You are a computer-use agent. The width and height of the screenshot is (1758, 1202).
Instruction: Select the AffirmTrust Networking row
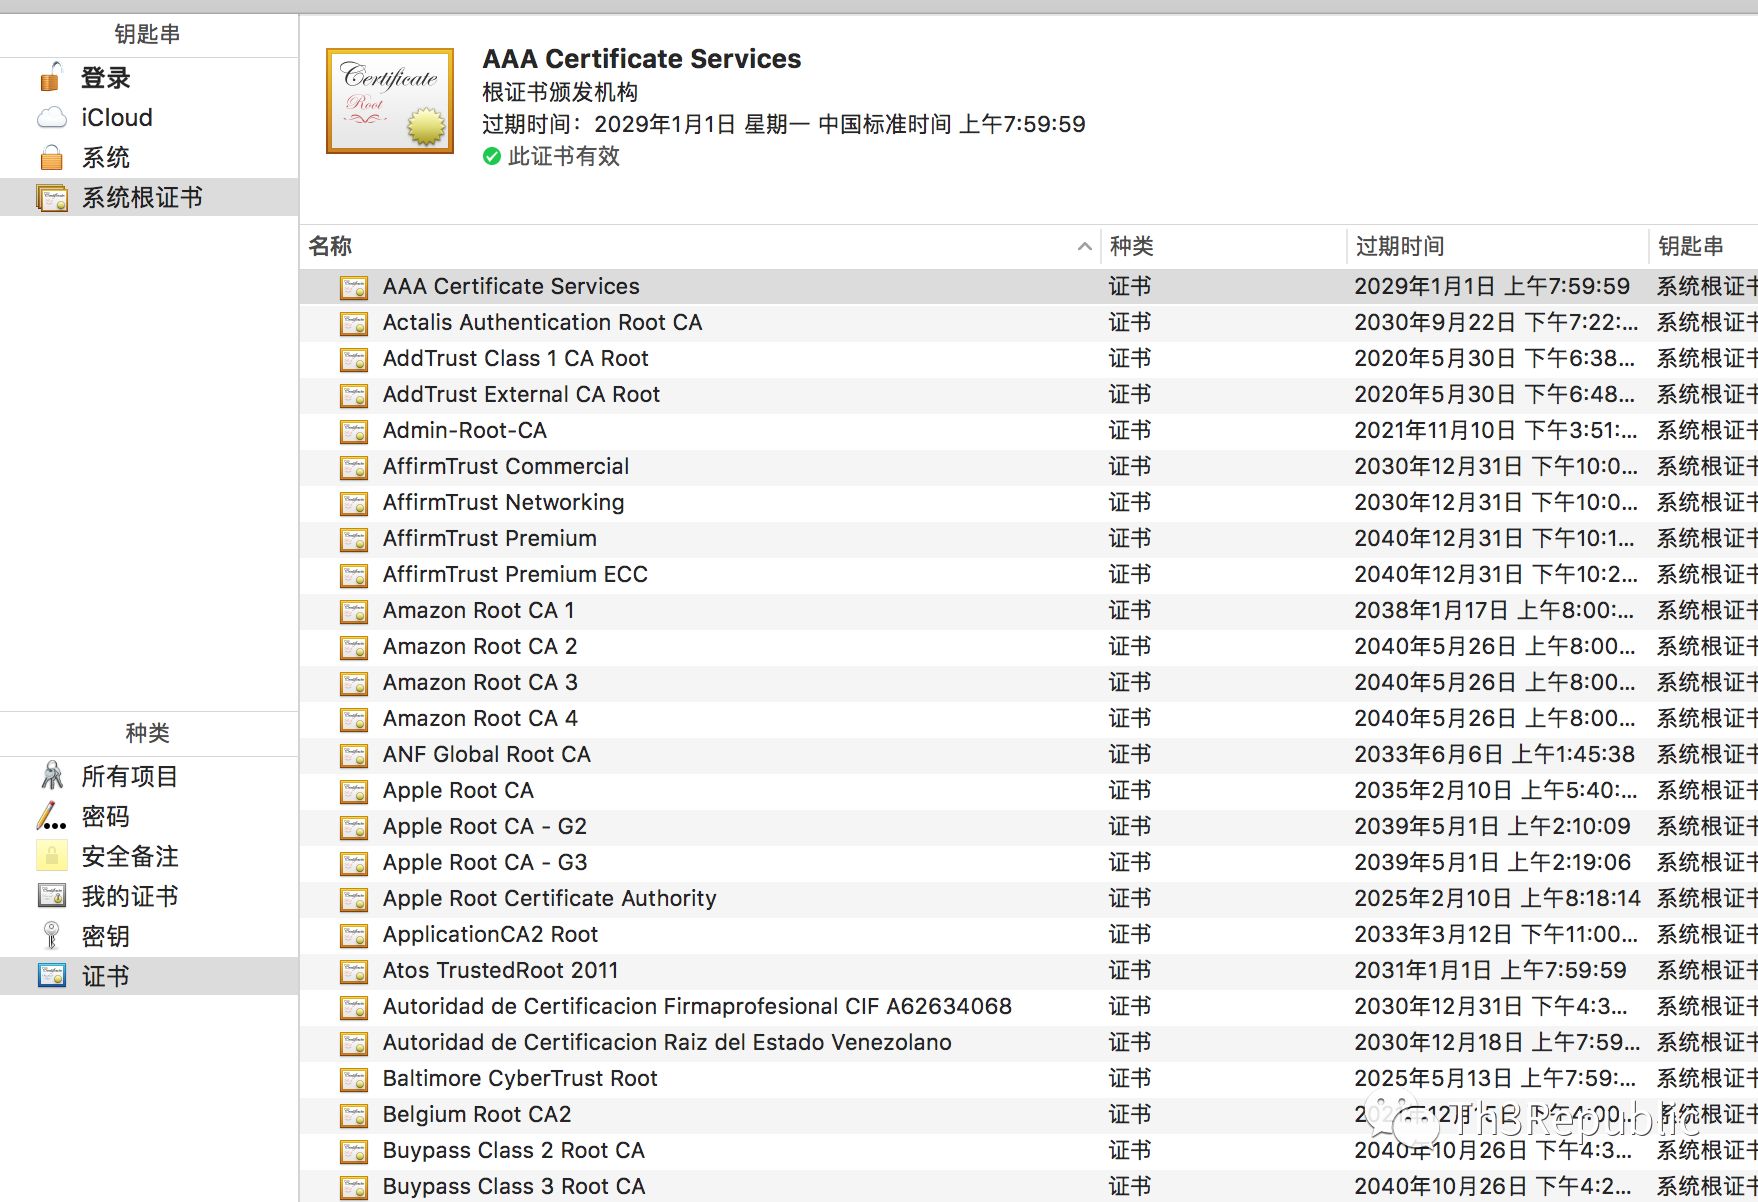pyautogui.click(x=1028, y=503)
